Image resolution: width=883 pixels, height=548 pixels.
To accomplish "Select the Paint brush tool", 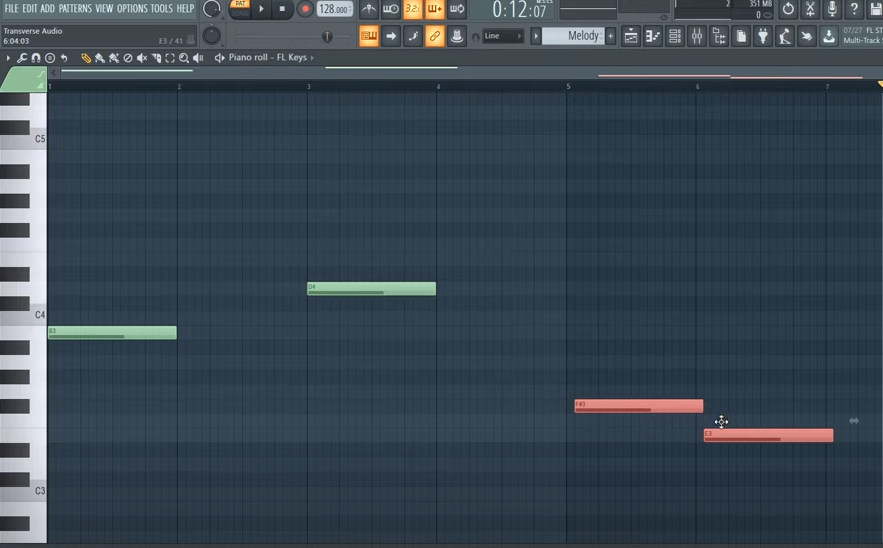I will coord(100,57).
